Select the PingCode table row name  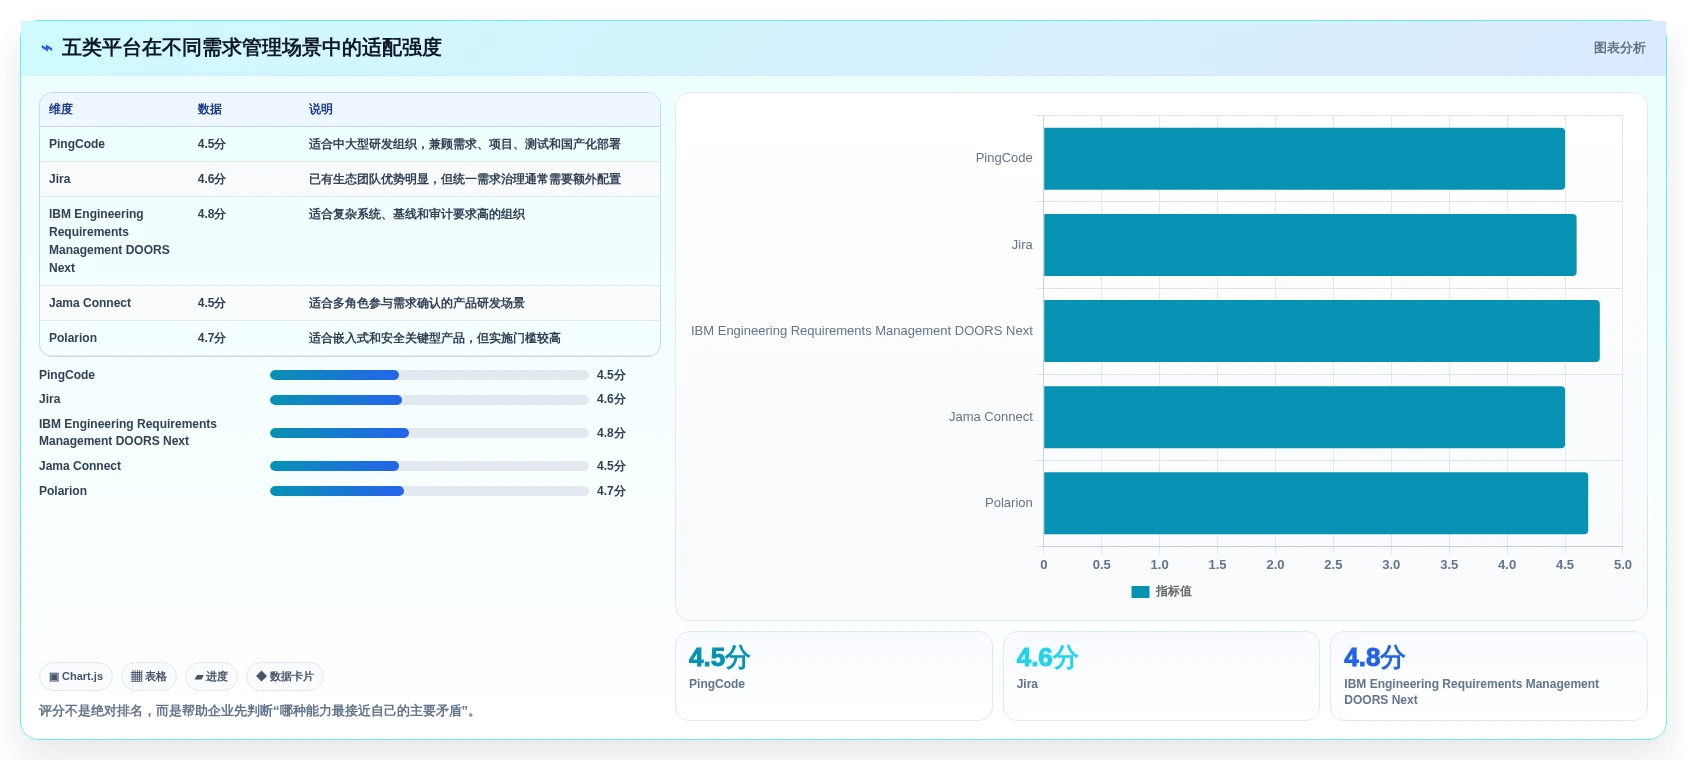click(77, 144)
